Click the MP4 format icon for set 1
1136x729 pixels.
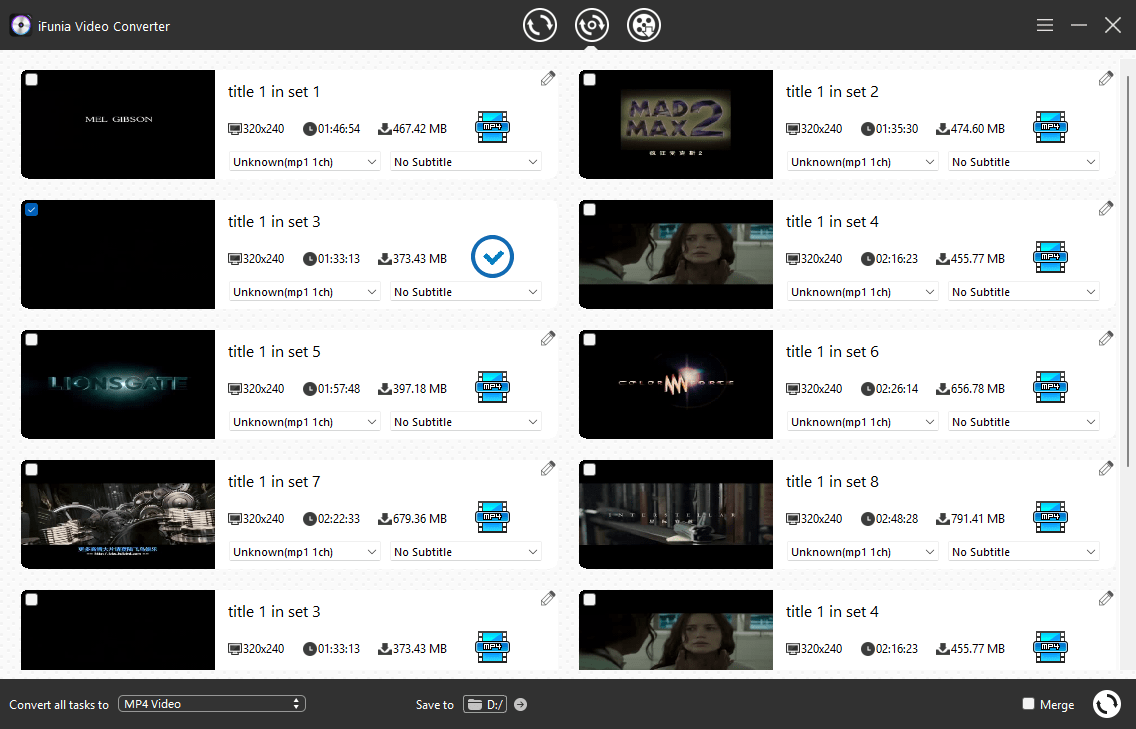[492, 127]
